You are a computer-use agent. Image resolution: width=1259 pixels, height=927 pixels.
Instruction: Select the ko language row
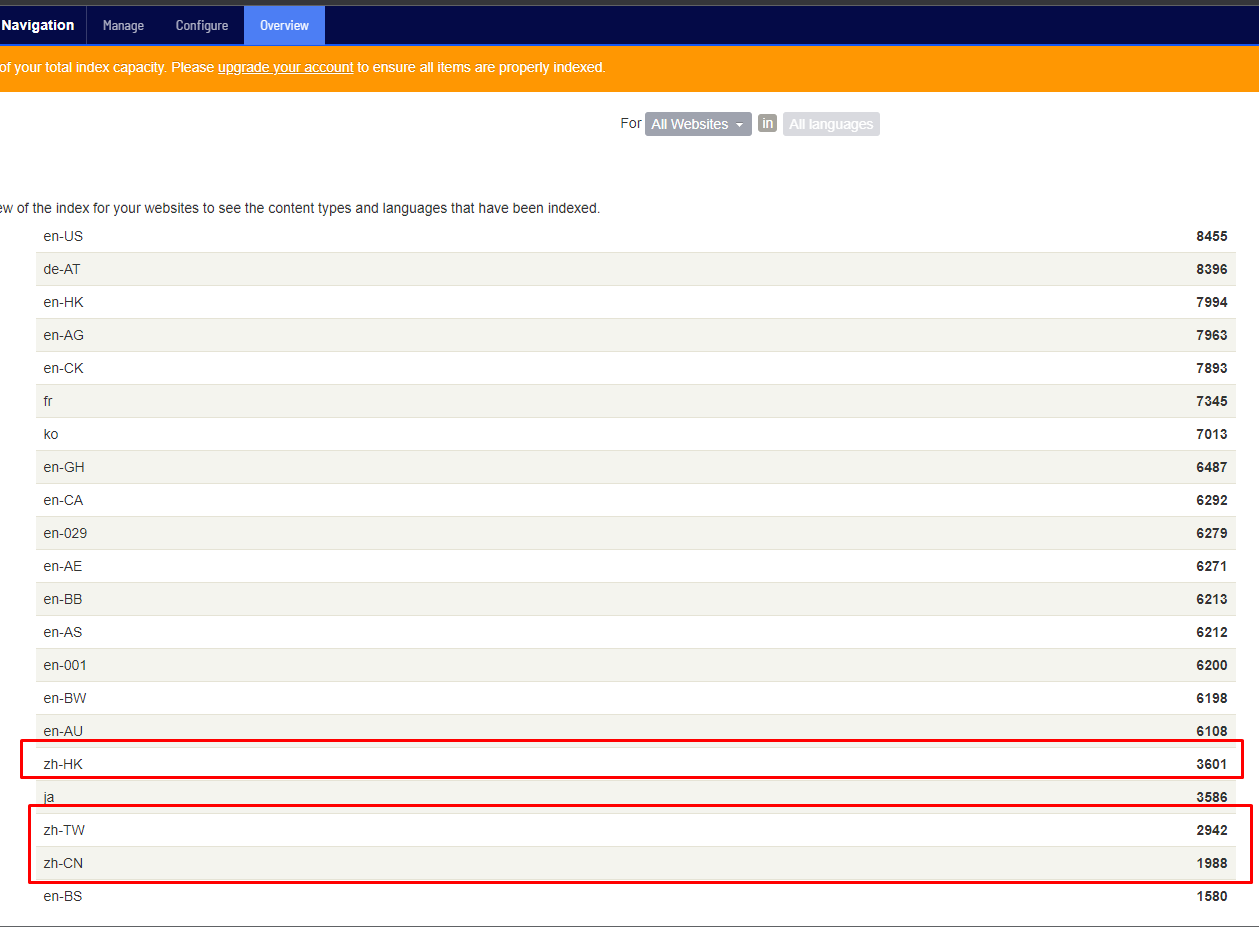point(51,434)
